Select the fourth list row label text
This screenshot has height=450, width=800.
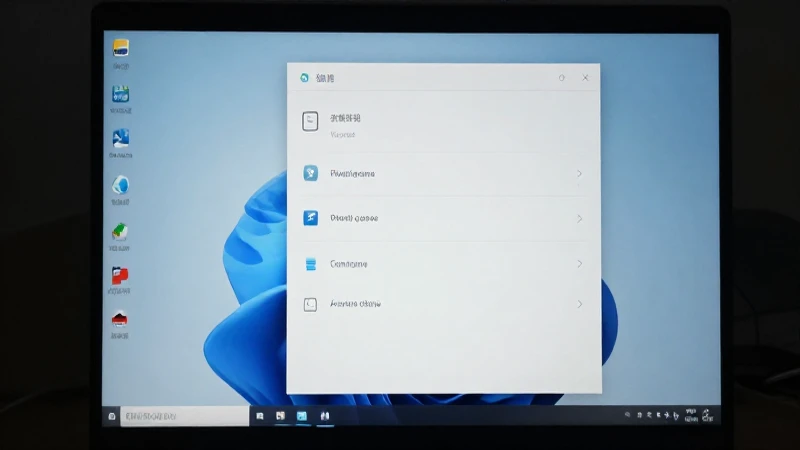pos(355,304)
